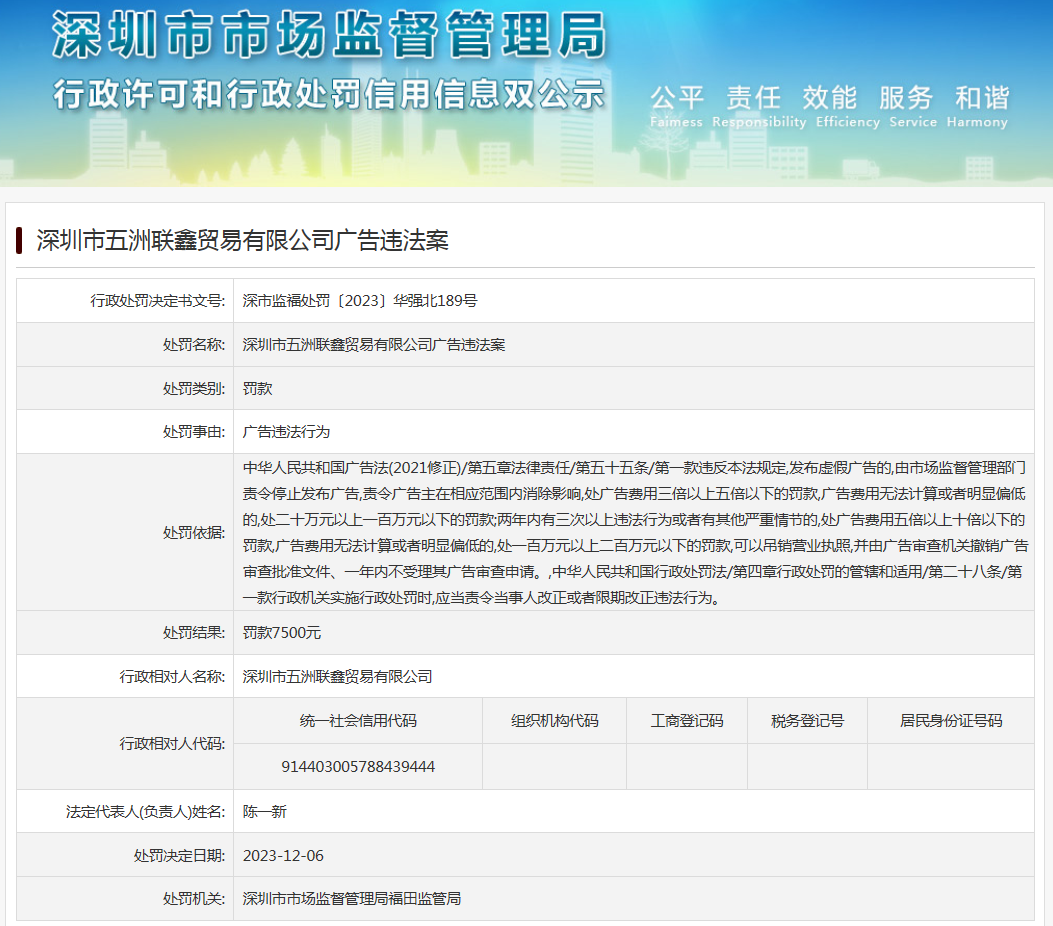Click the 居民身份证号码 column header
This screenshot has height=926, width=1053.
tap(950, 721)
